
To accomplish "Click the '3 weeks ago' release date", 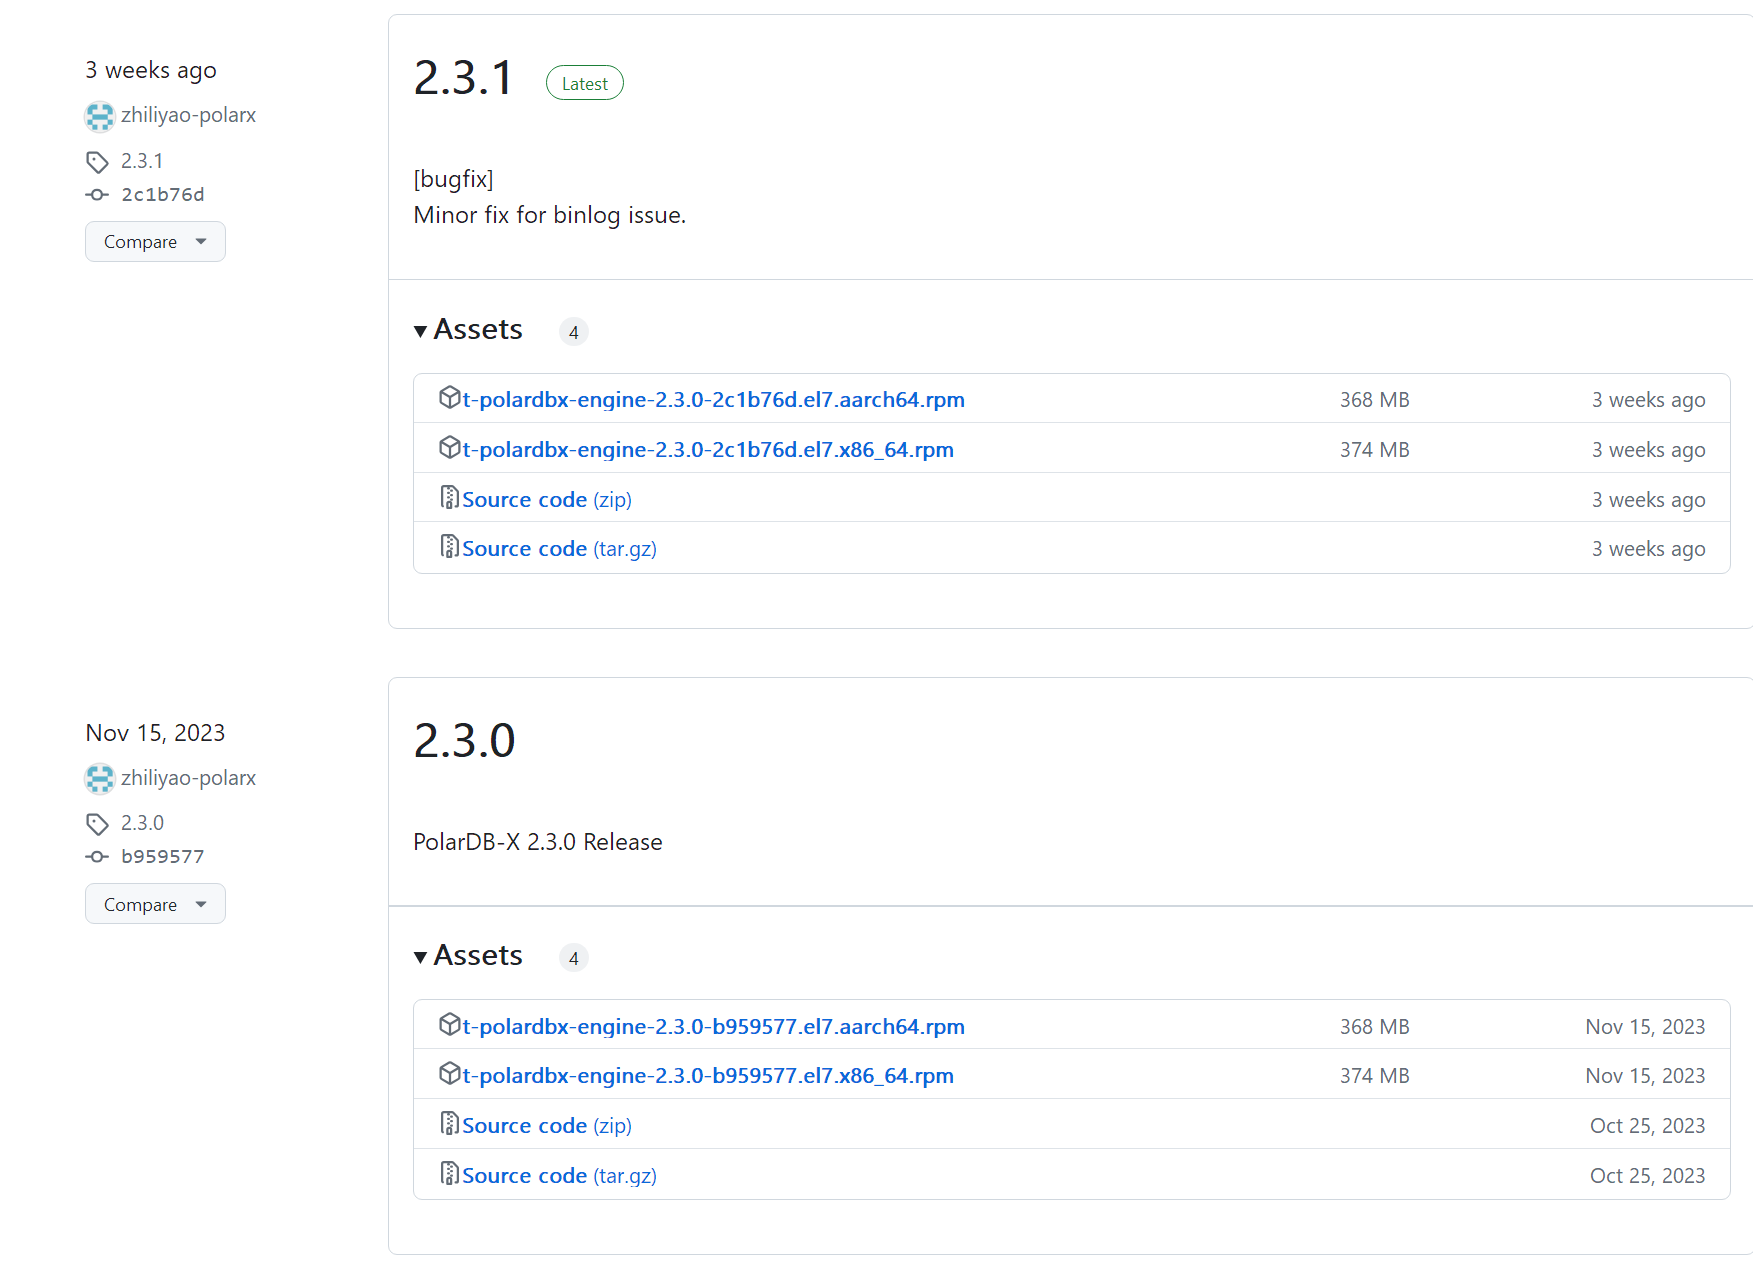I will pyautogui.click(x=151, y=71).
